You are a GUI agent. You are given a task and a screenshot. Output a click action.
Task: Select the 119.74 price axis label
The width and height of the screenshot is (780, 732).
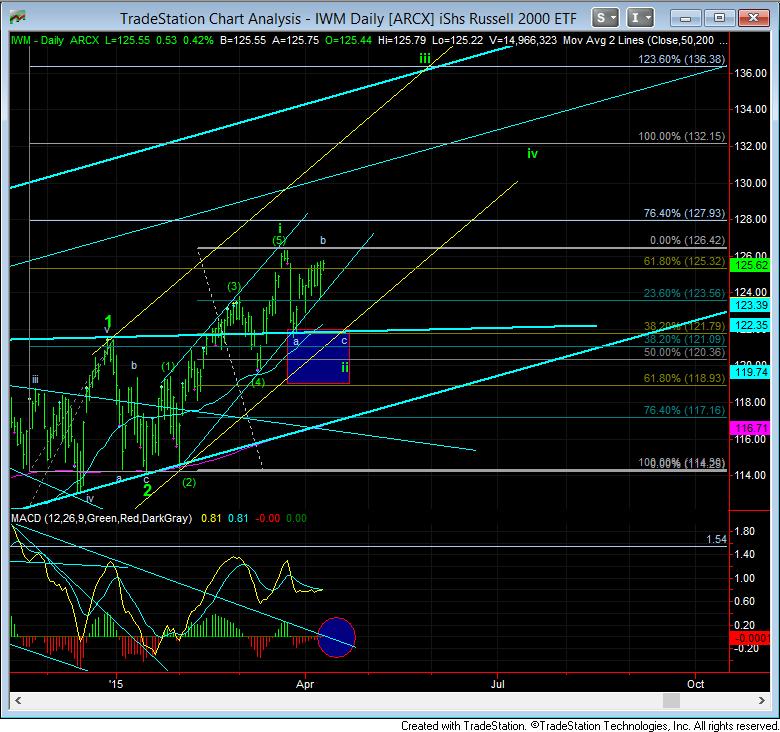751,372
